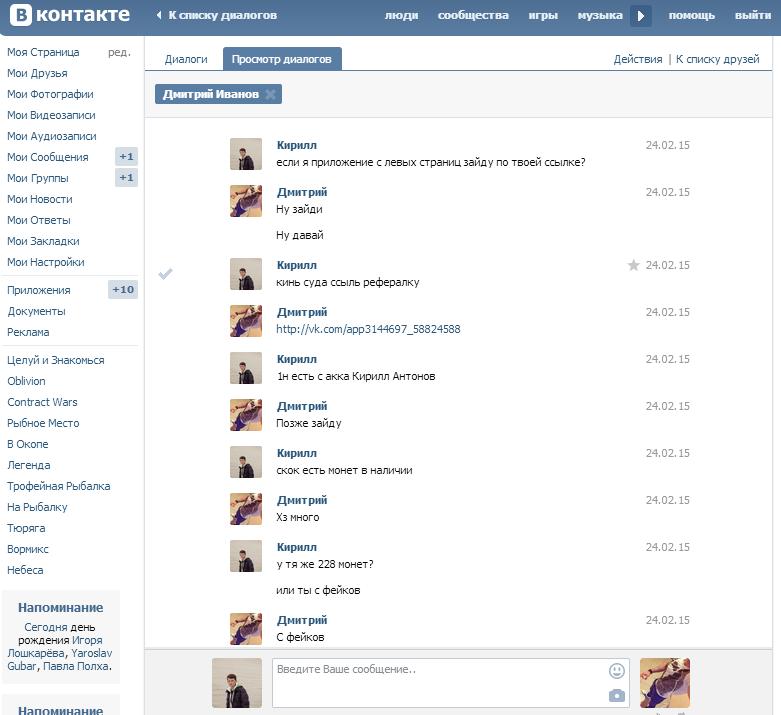Launch the 'Вормикс' app
This screenshot has height=715, width=781.
tap(28, 549)
